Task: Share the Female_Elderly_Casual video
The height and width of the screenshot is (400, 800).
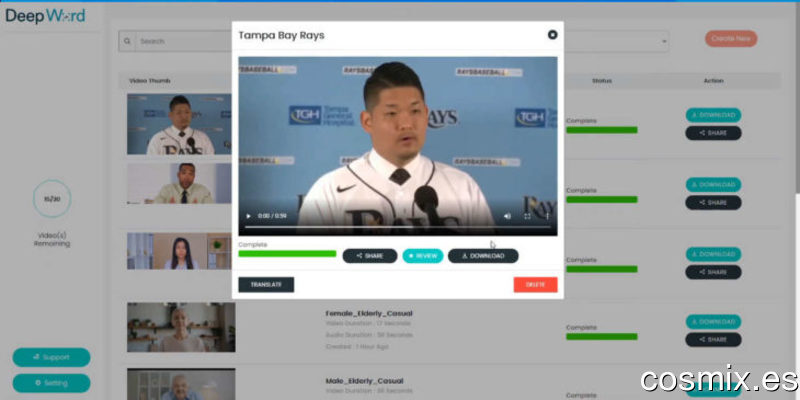Action: 713,340
